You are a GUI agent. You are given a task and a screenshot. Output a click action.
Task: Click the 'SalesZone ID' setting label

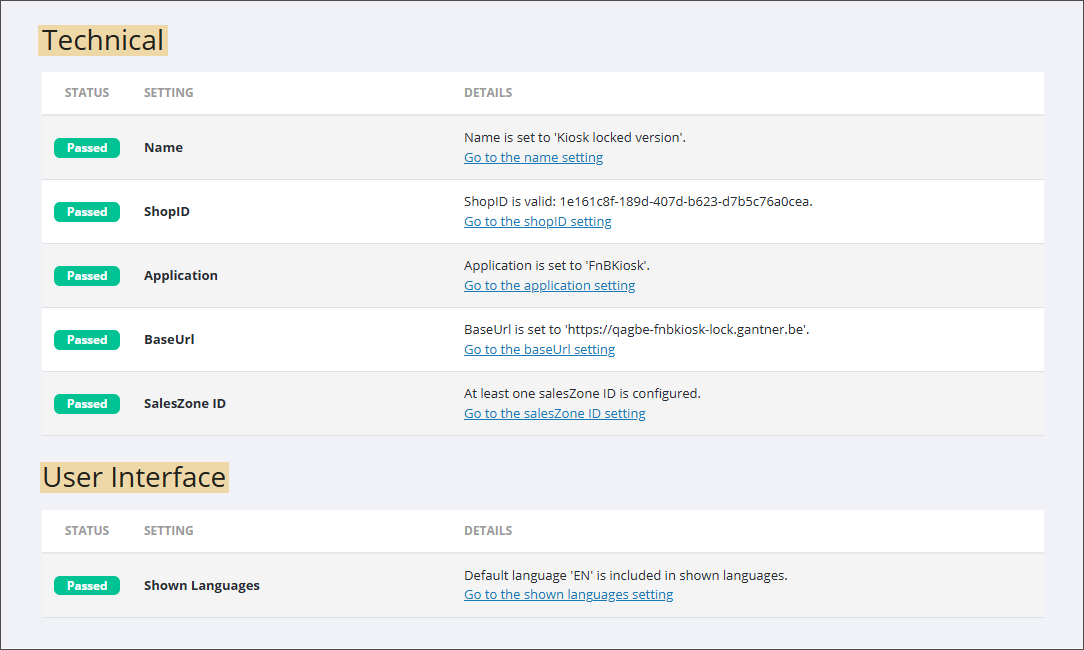coord(184,404)
